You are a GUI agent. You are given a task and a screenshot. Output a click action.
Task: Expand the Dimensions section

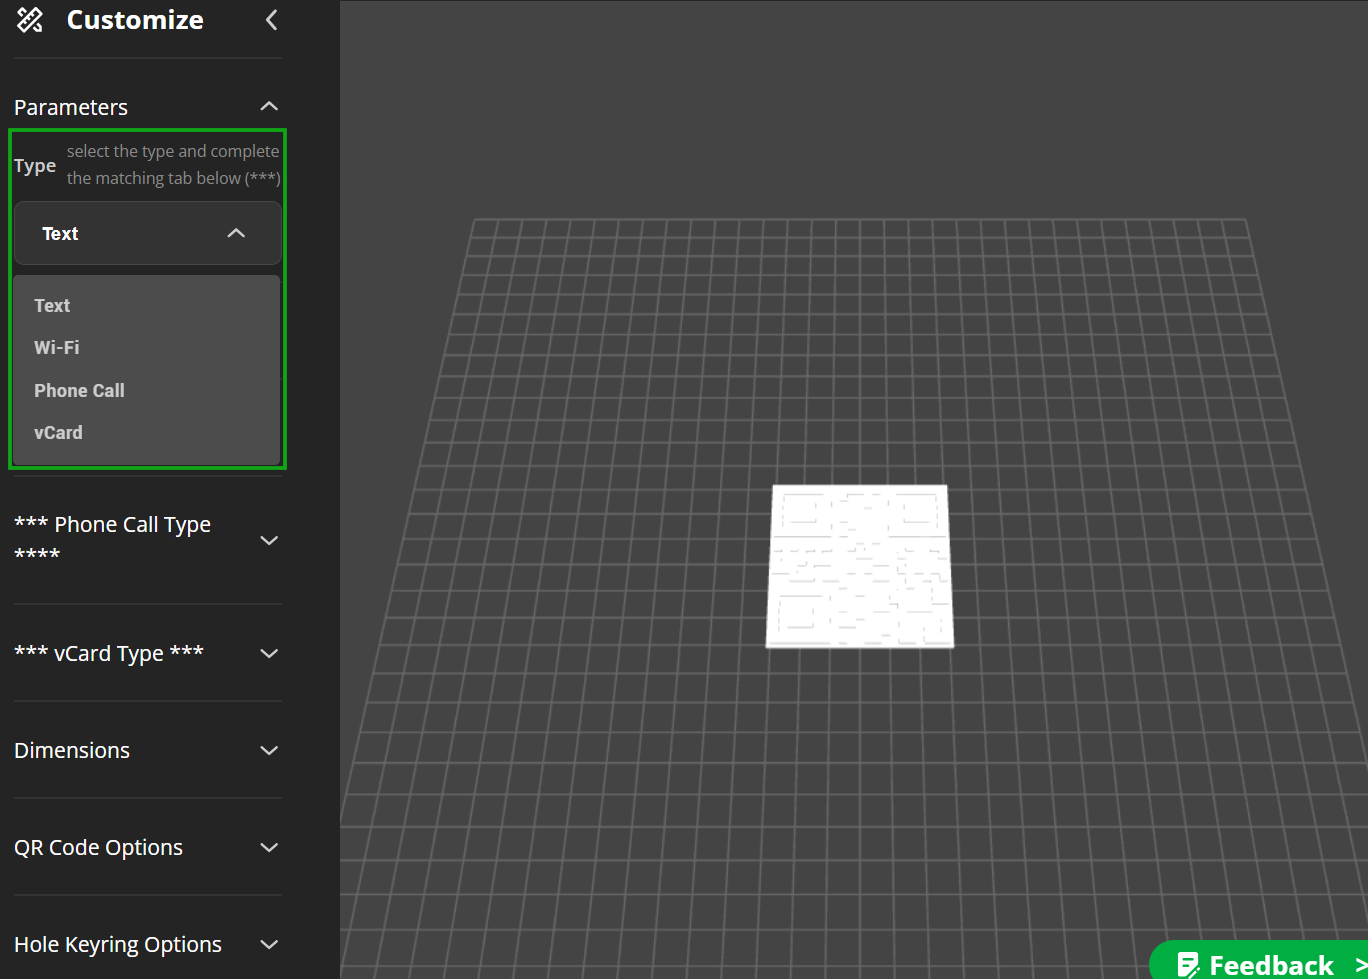(x=148, y=750)
